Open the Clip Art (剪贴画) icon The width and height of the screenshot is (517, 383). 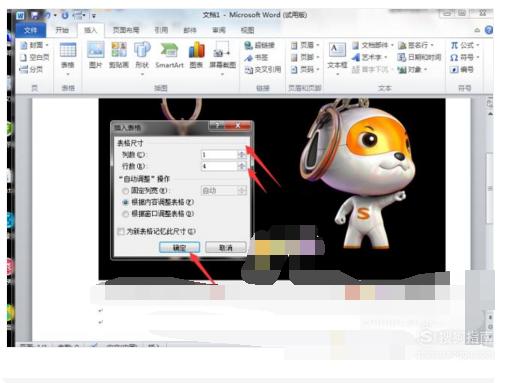119,55
